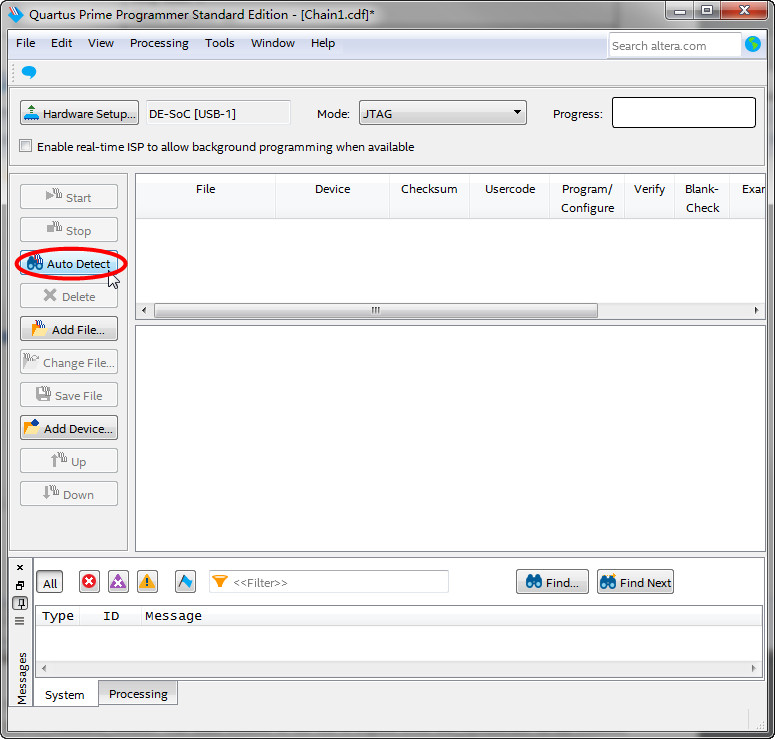The height and width of the screenshot is (739, 775).
Task: Click the Blank-Check column header
Action: [x=702, y=198]
